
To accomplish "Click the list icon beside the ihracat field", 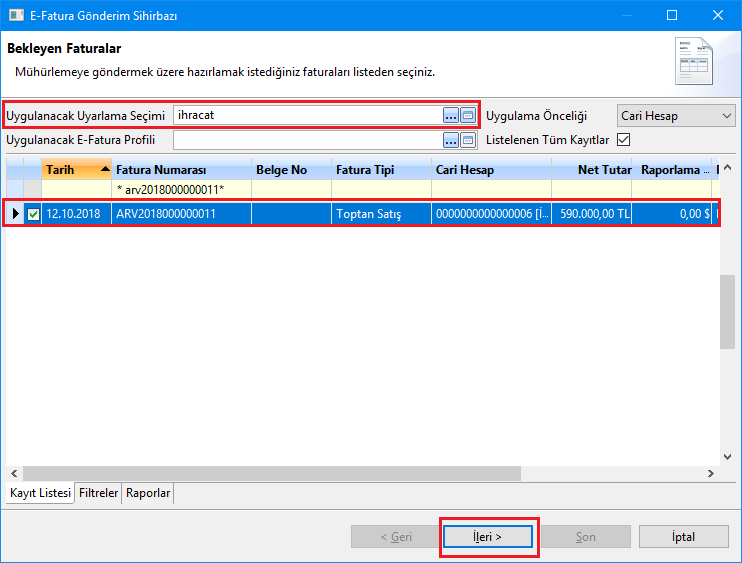I will [467, 115].
